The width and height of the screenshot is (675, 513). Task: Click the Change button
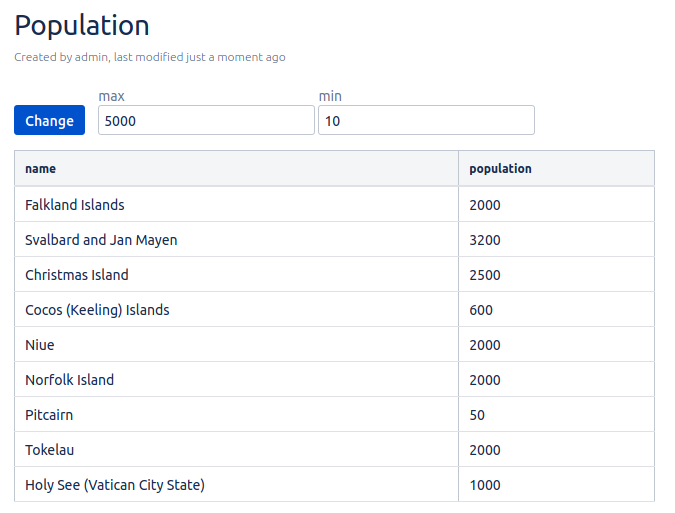[49, 121]
